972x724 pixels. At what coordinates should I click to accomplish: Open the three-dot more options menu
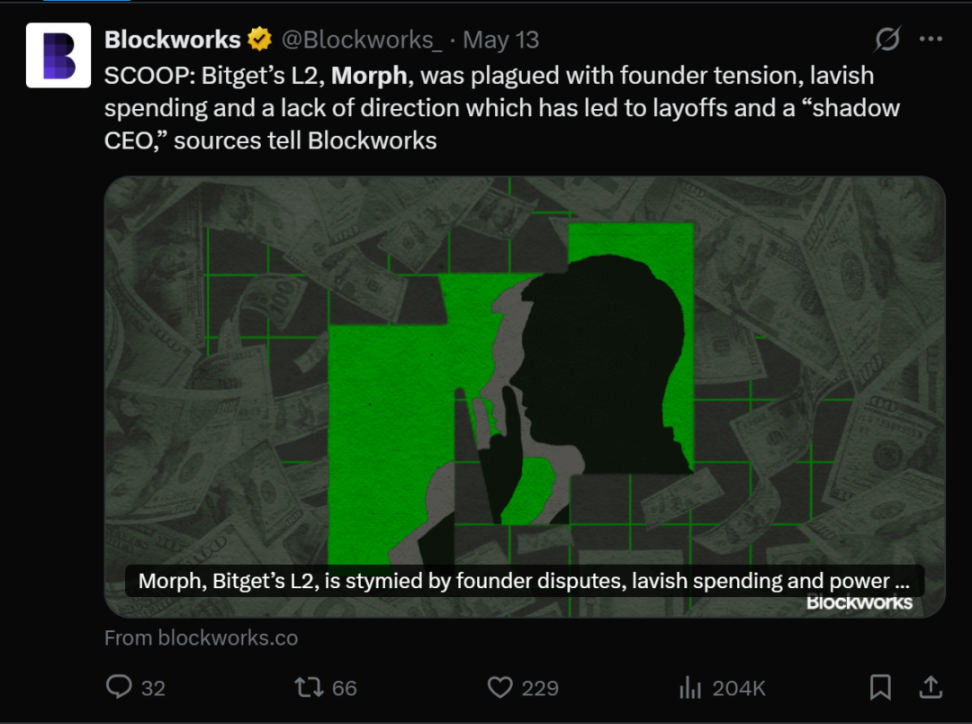pyautogui.click(x=930, y=39)
